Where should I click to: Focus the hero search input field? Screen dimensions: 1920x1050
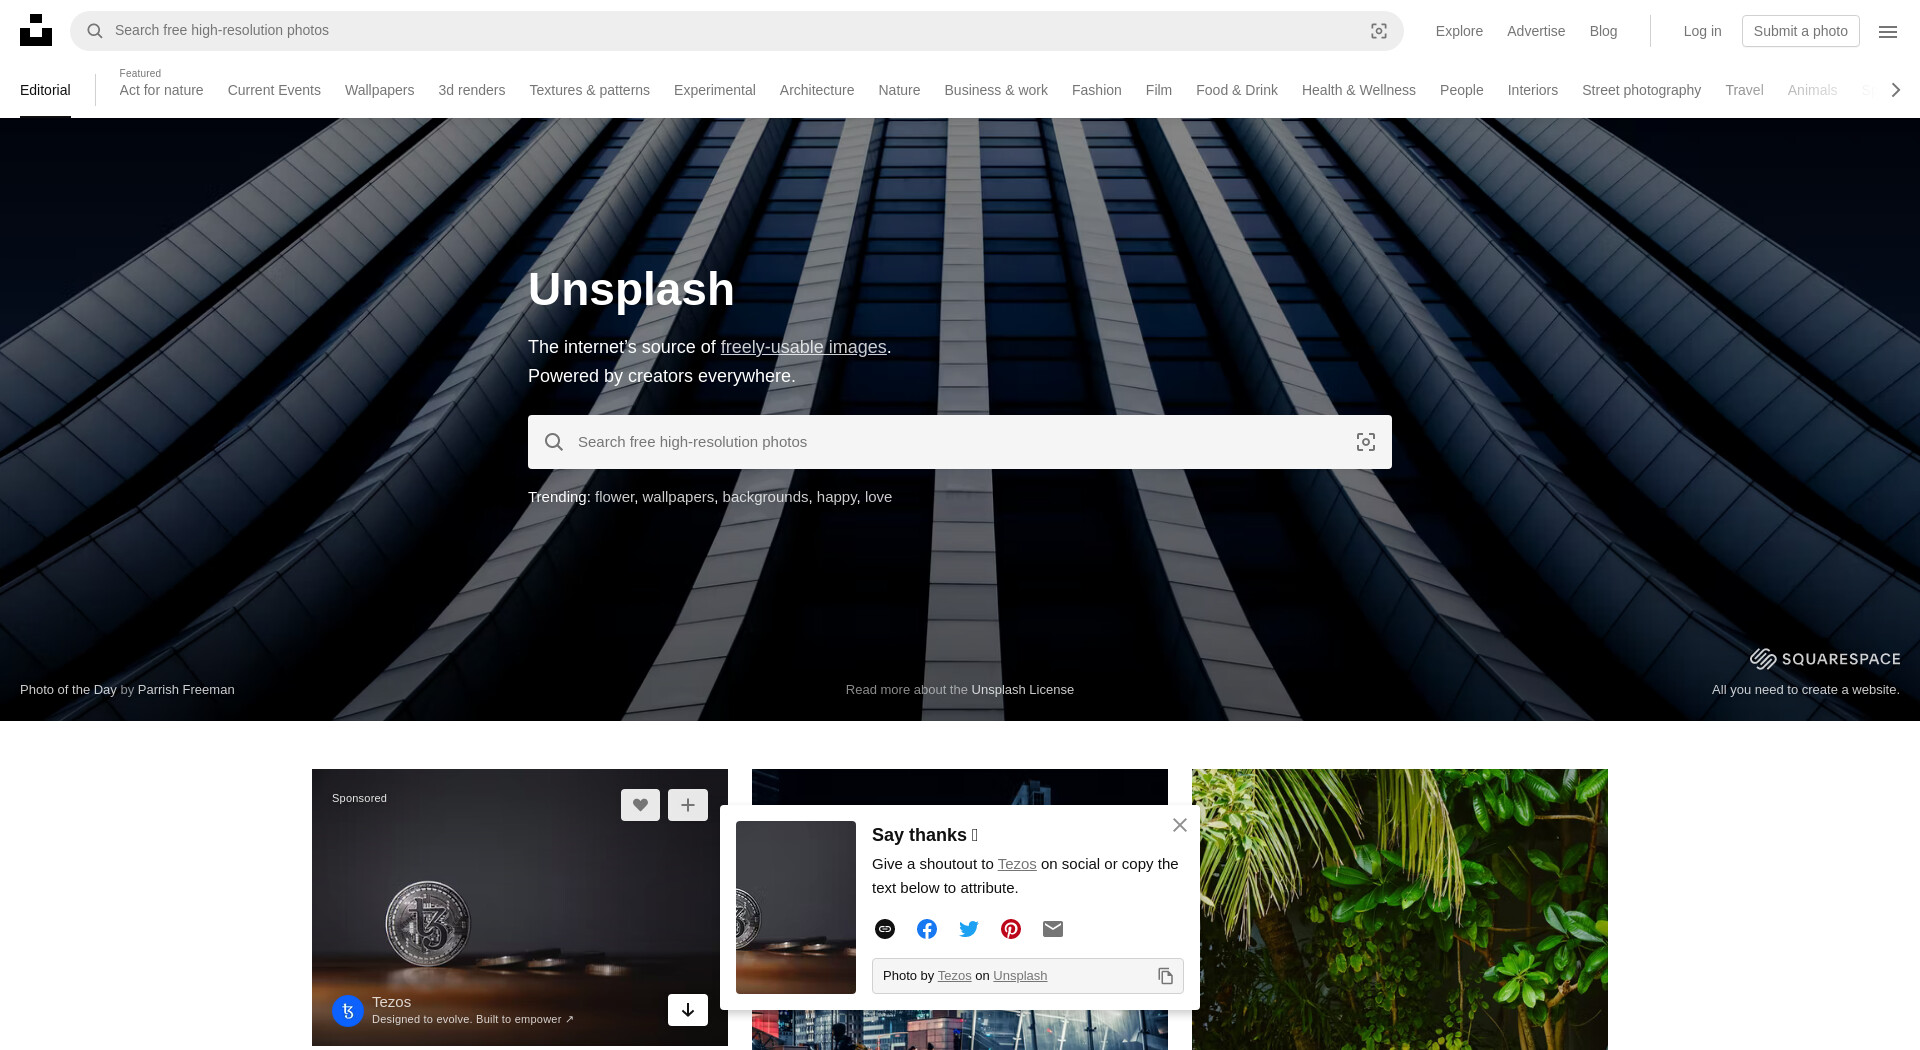(960, 442)
